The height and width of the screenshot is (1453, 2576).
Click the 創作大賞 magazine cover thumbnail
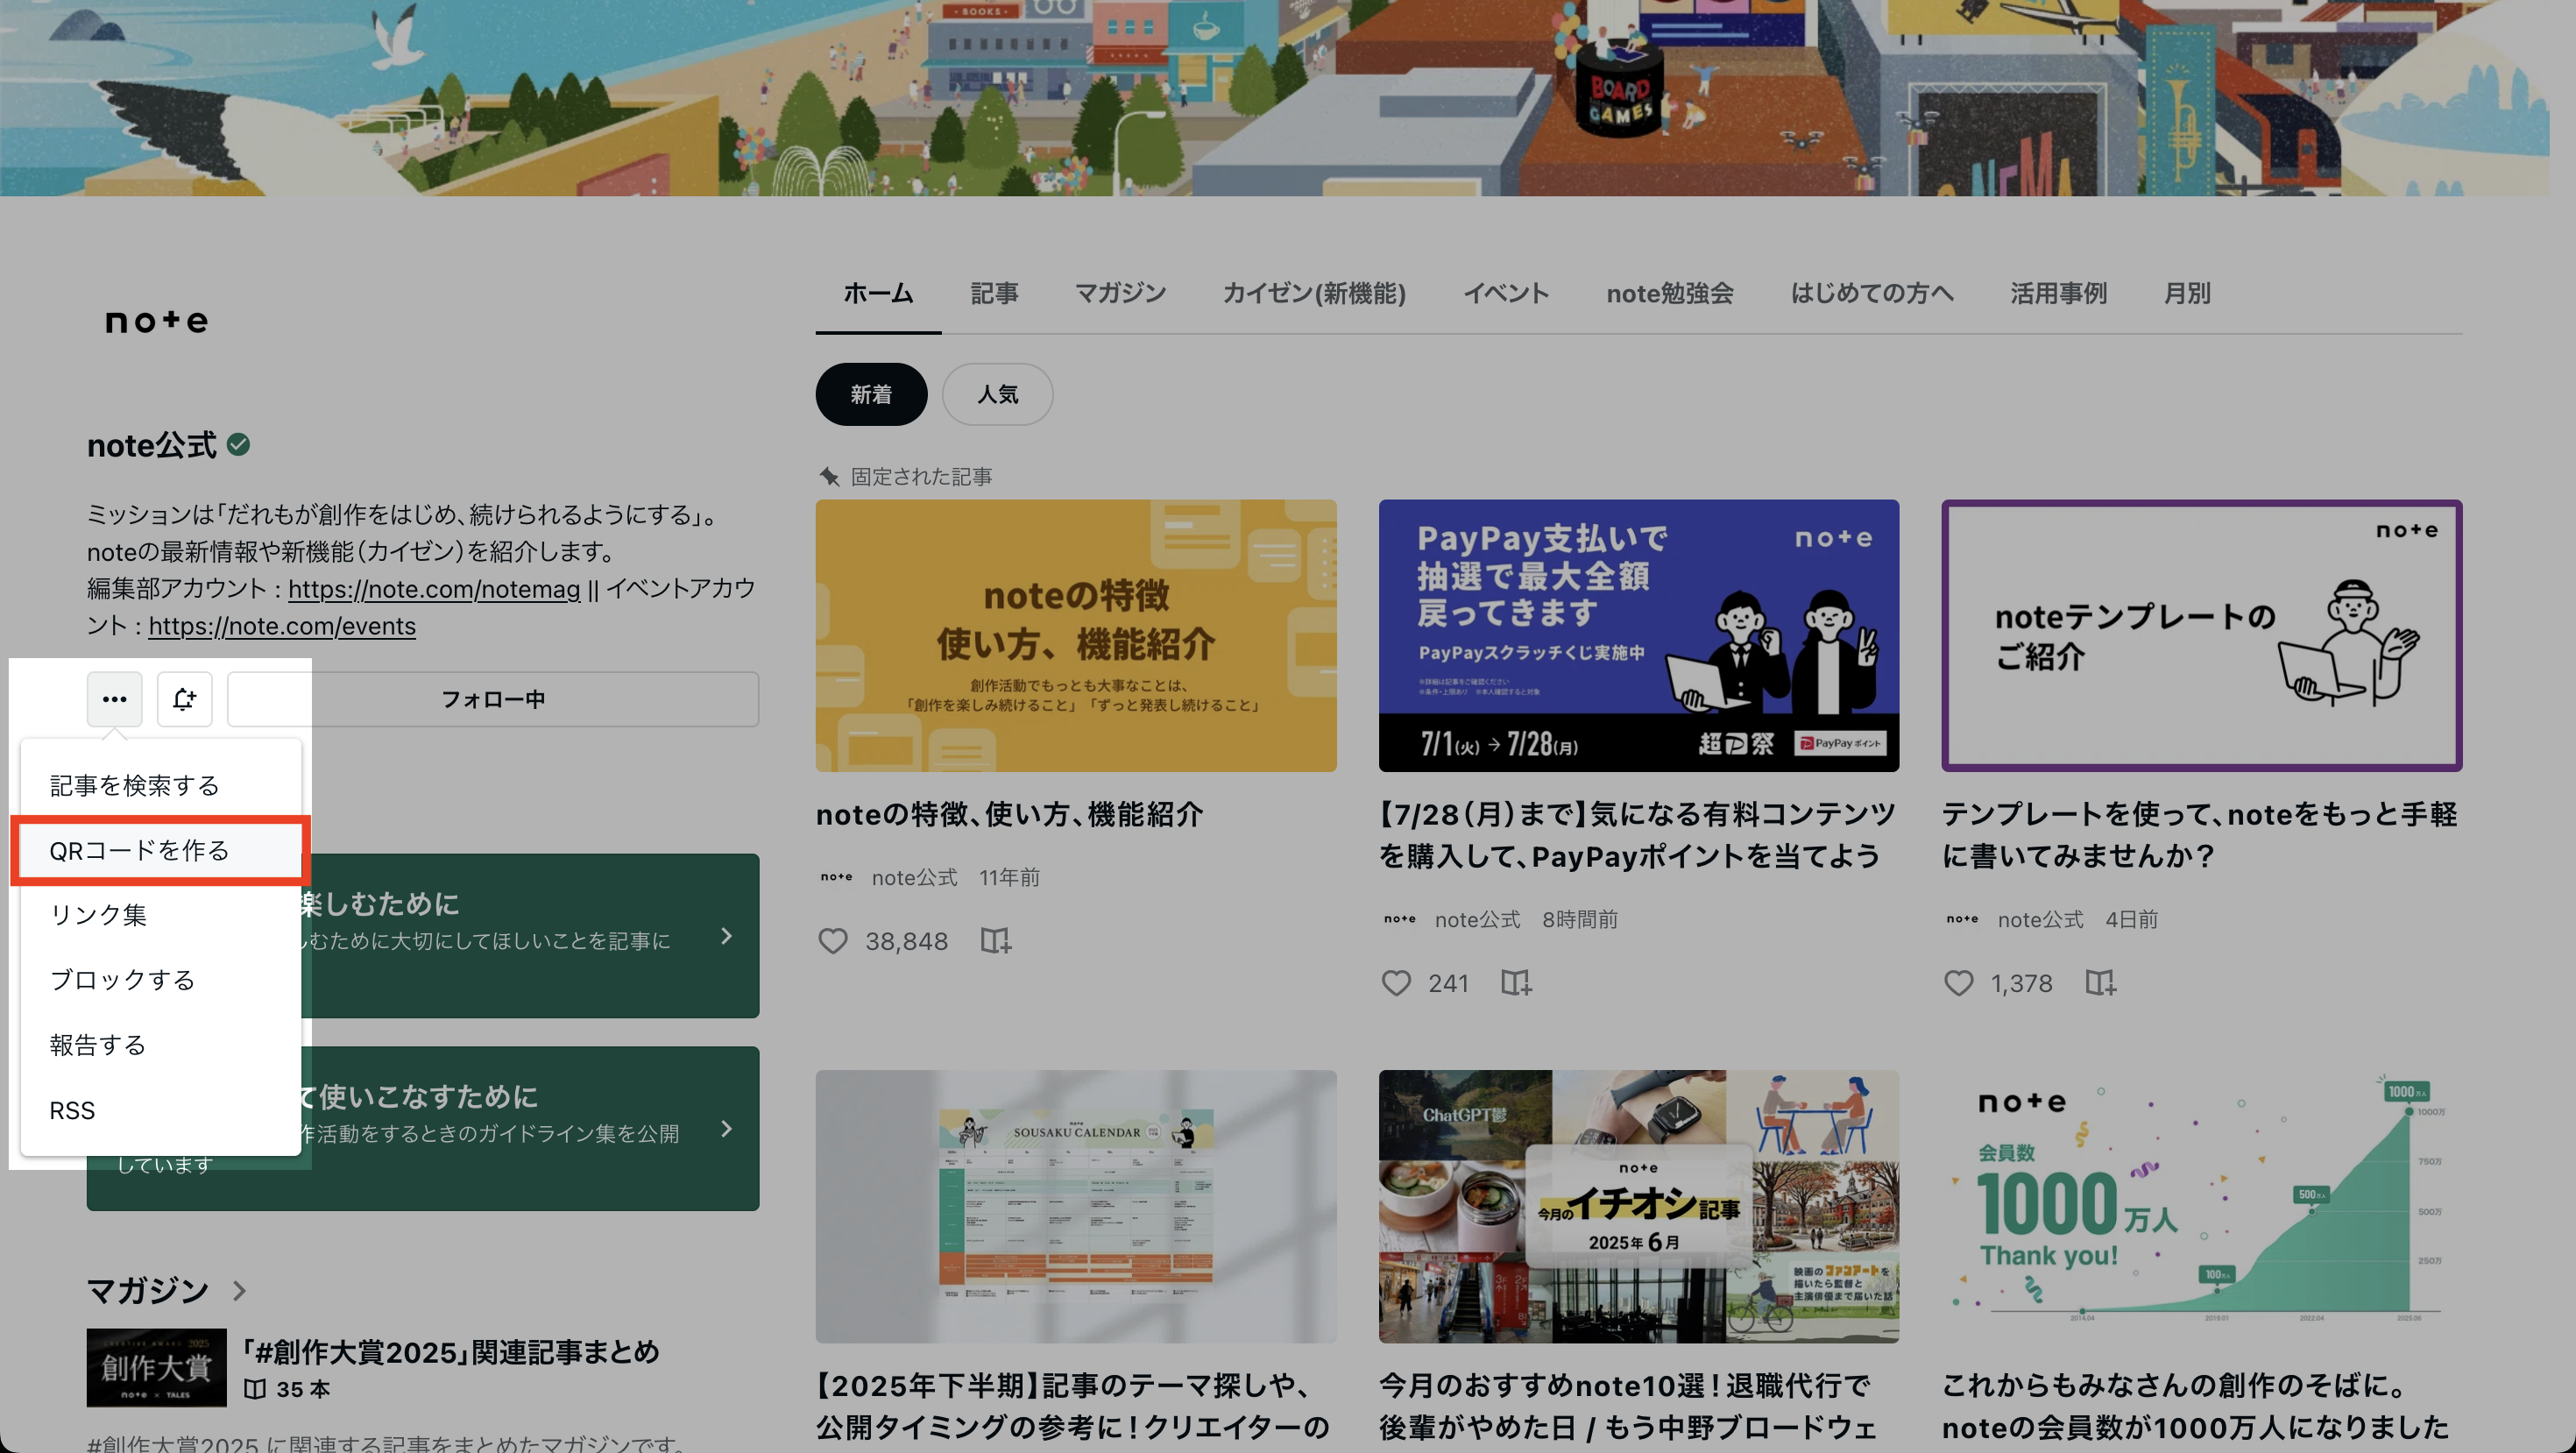point(156,1368)
